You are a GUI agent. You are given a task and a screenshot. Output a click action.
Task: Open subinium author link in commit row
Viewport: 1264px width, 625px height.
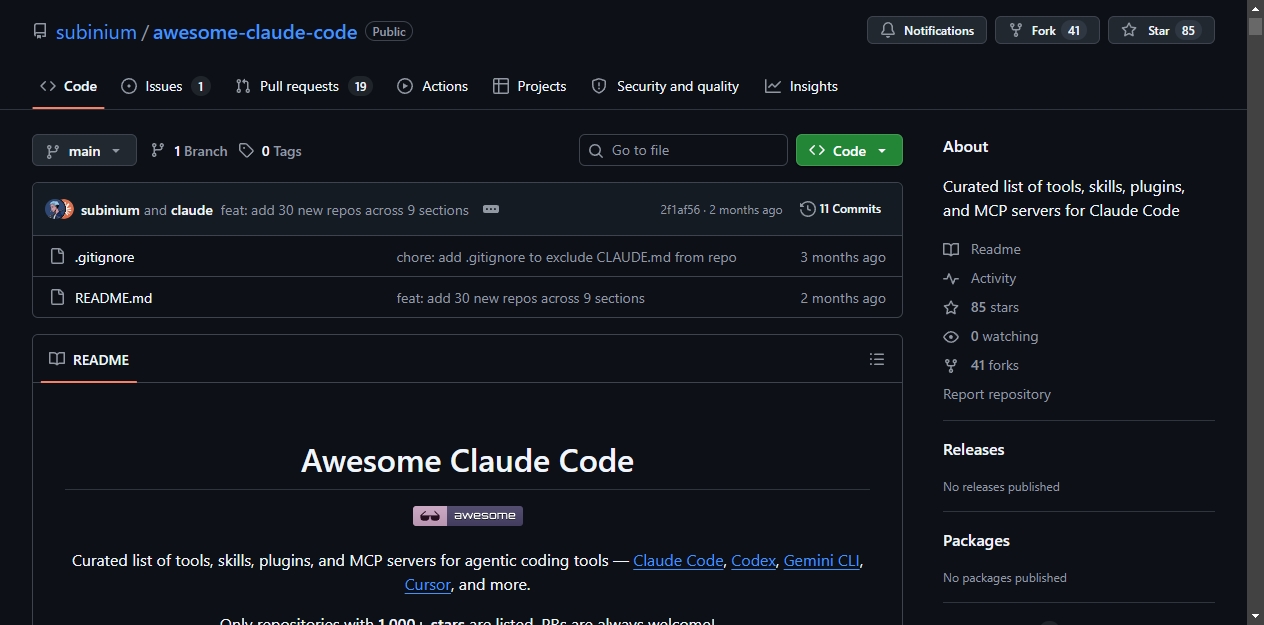[110, 210]
